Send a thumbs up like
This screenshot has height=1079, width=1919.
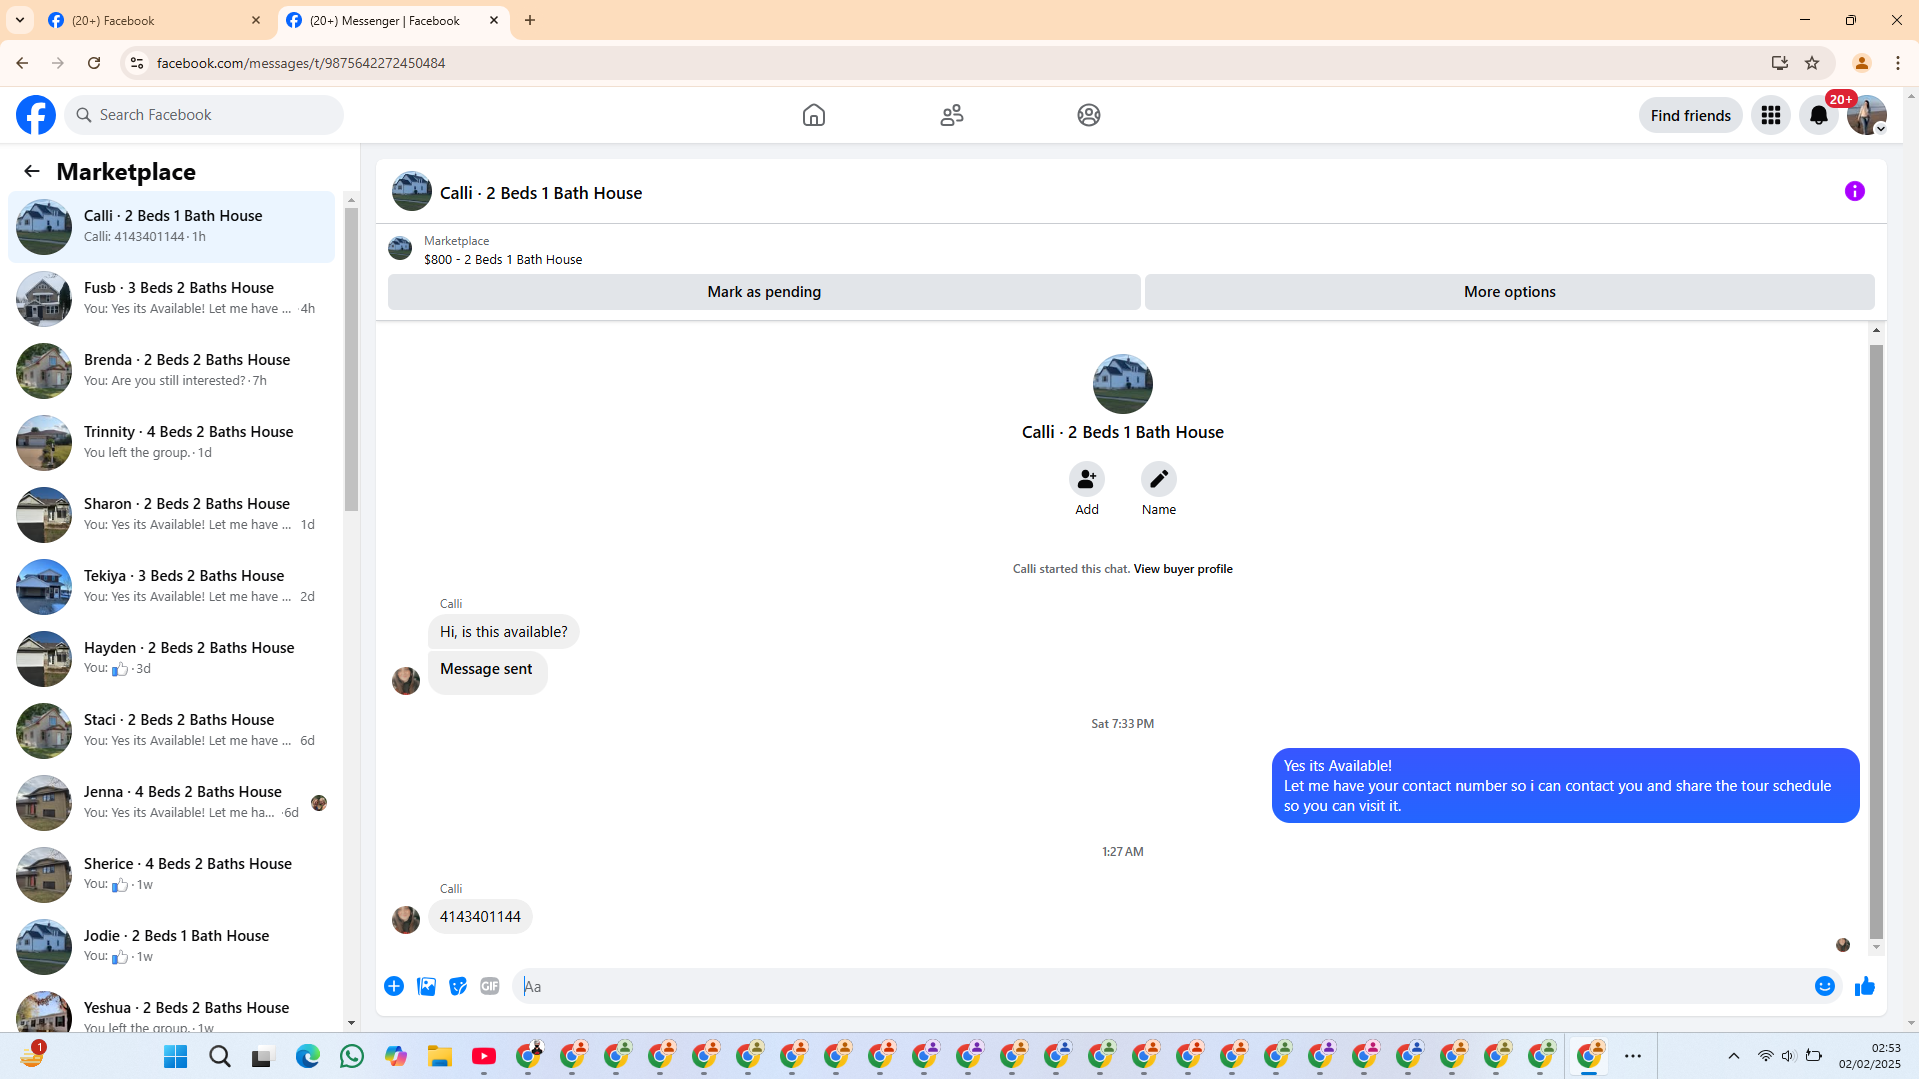1865,986
